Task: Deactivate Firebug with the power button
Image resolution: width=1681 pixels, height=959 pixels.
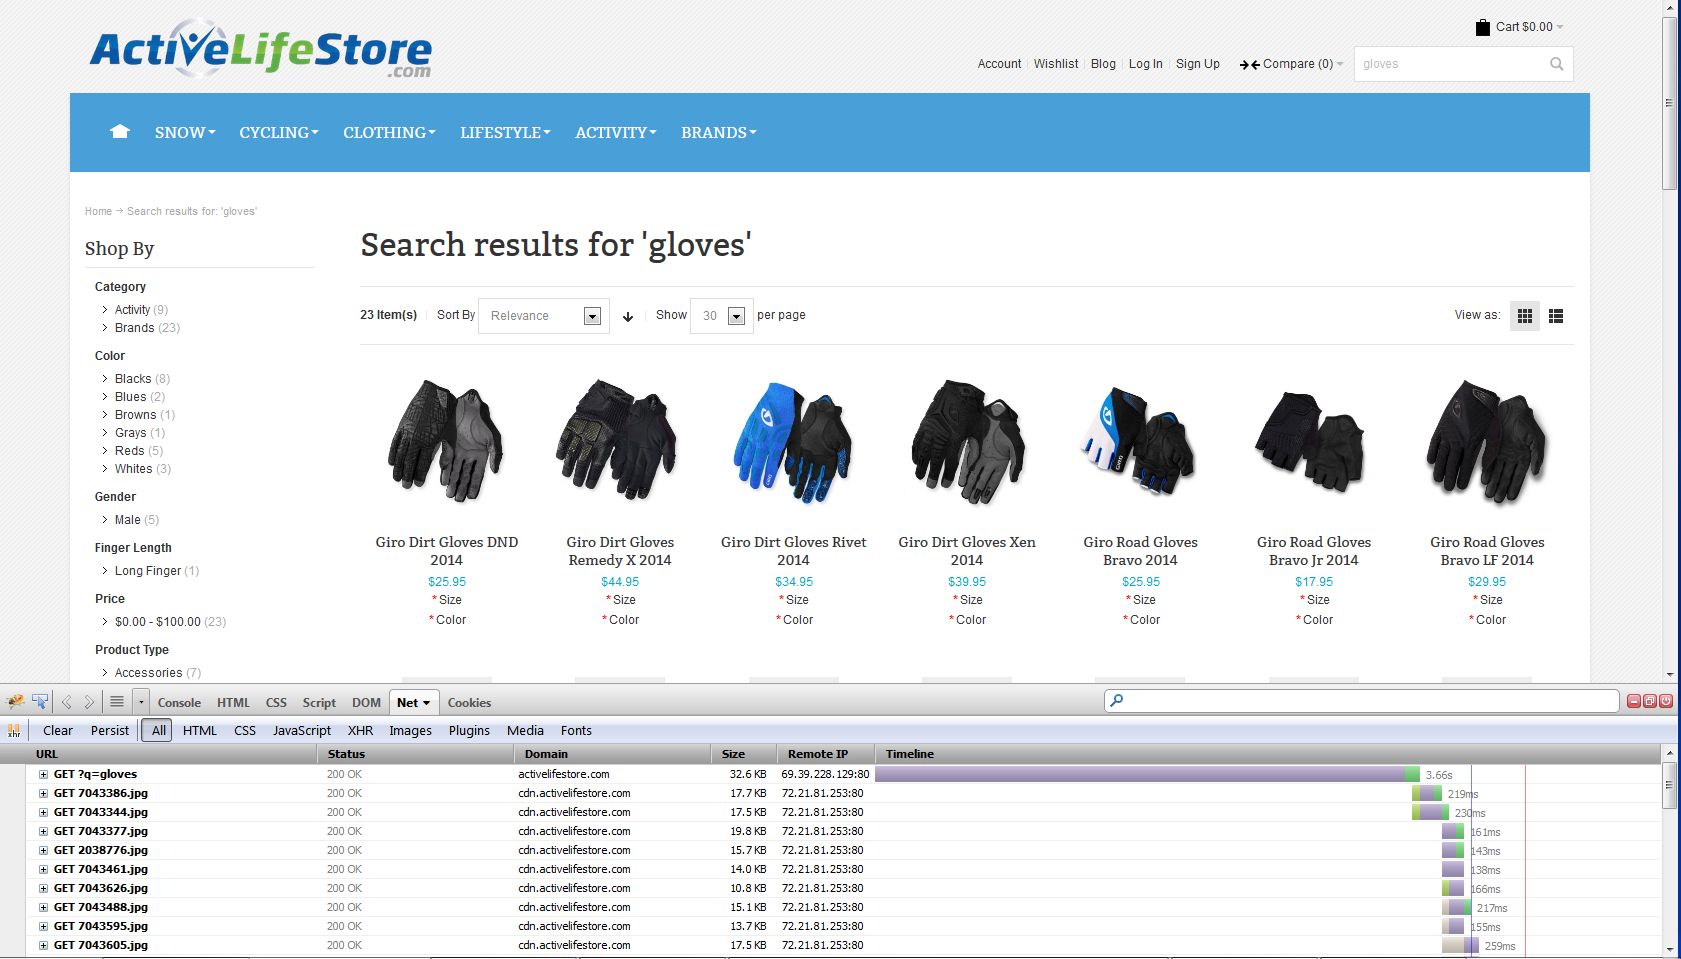Action: 1666,701
